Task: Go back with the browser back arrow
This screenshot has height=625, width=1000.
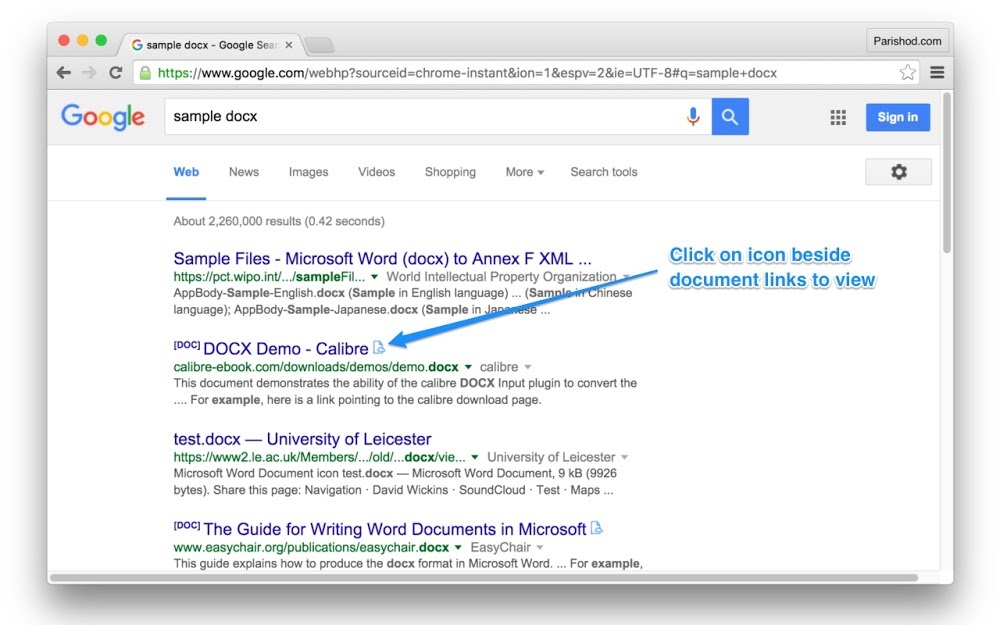Action: [64, 73]
